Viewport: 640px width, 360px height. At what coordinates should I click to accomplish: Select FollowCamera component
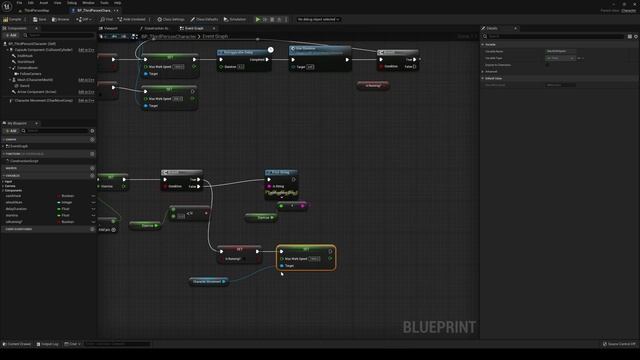pos(31,74)
